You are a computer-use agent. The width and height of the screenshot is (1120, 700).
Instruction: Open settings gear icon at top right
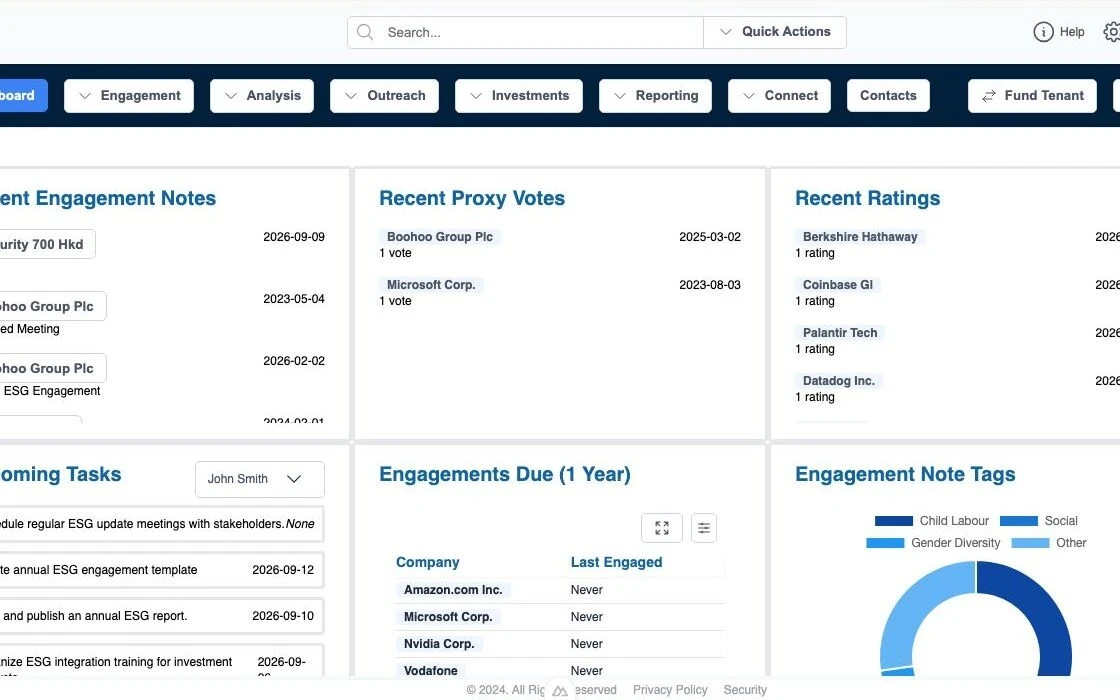click(1111, 32)
